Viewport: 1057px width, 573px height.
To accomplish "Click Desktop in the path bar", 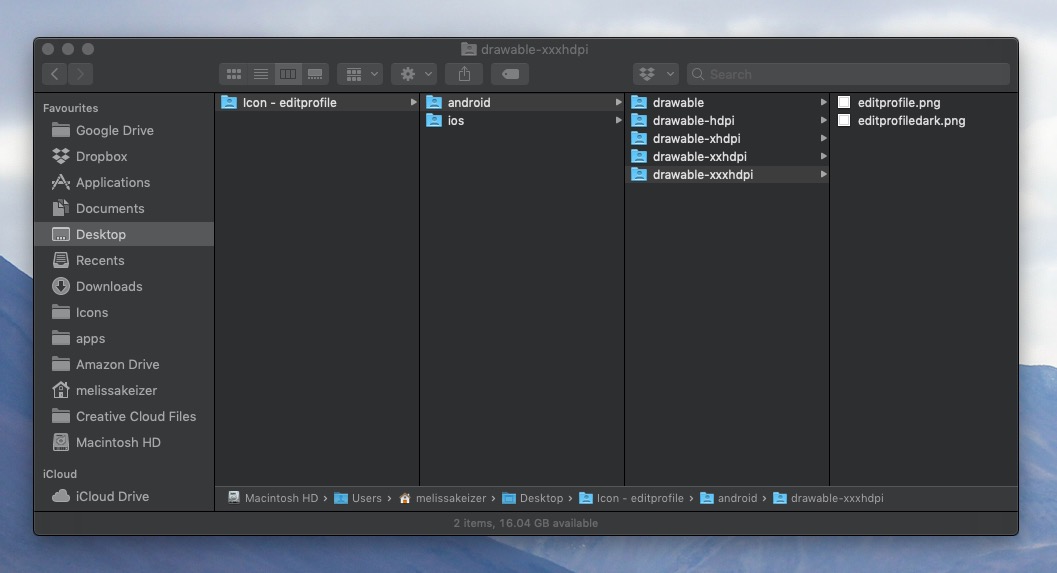I will [533, 498].
